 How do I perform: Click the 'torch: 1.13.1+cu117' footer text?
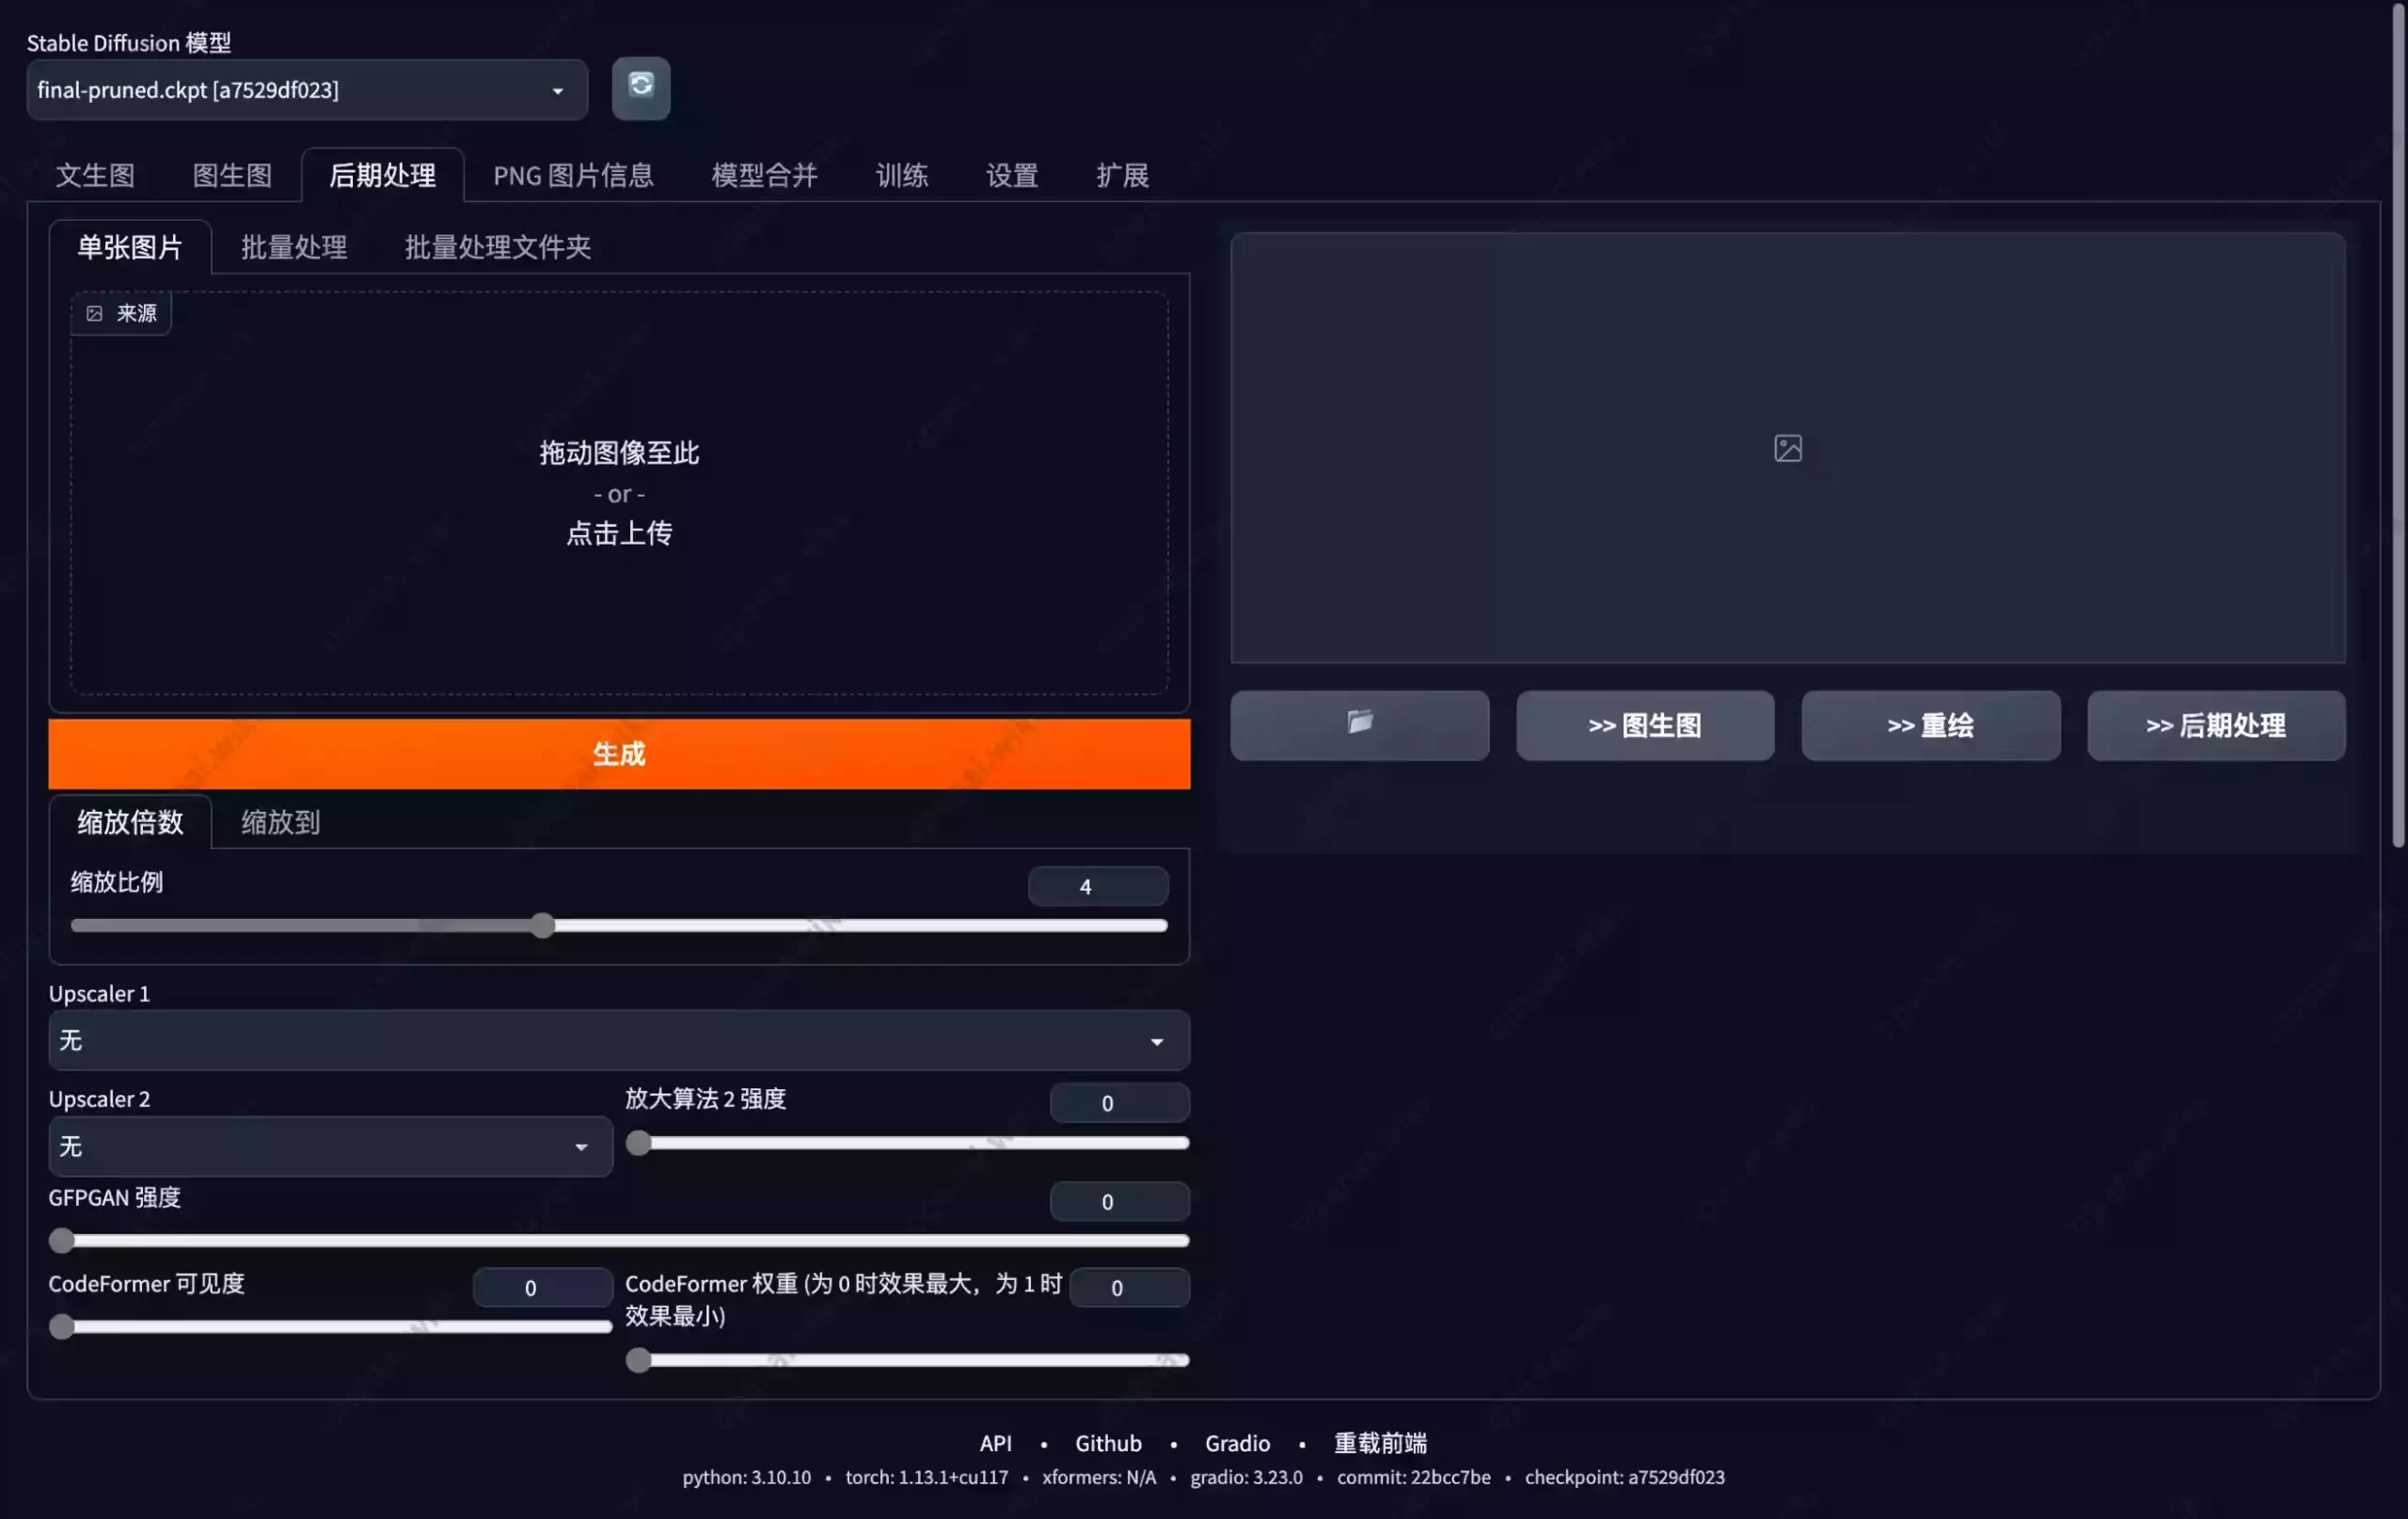(926, 1477)
